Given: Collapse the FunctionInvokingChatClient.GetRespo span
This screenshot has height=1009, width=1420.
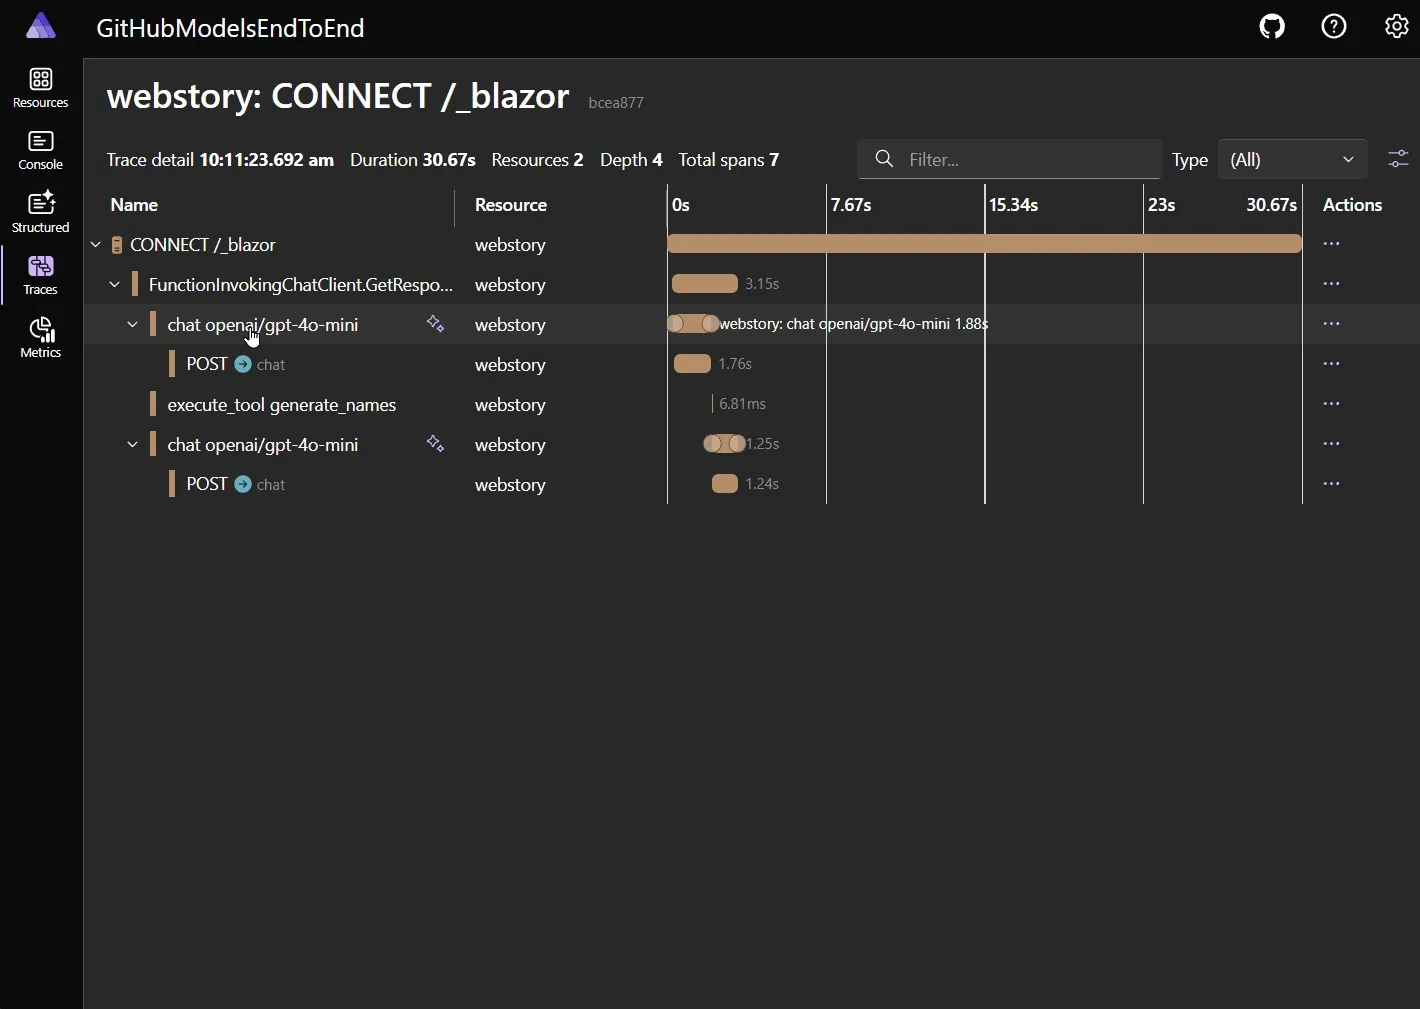Looking at the screenshot, I should (113, 283).
